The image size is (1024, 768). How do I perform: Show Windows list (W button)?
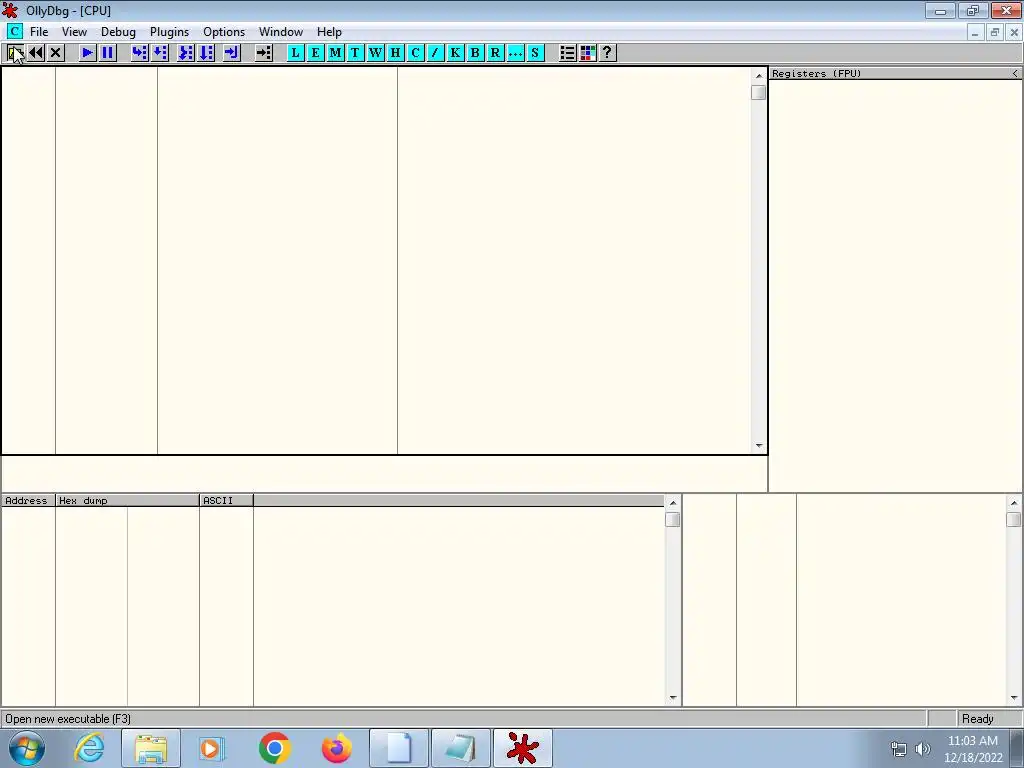pyautogui.click(x=376, y=53)
